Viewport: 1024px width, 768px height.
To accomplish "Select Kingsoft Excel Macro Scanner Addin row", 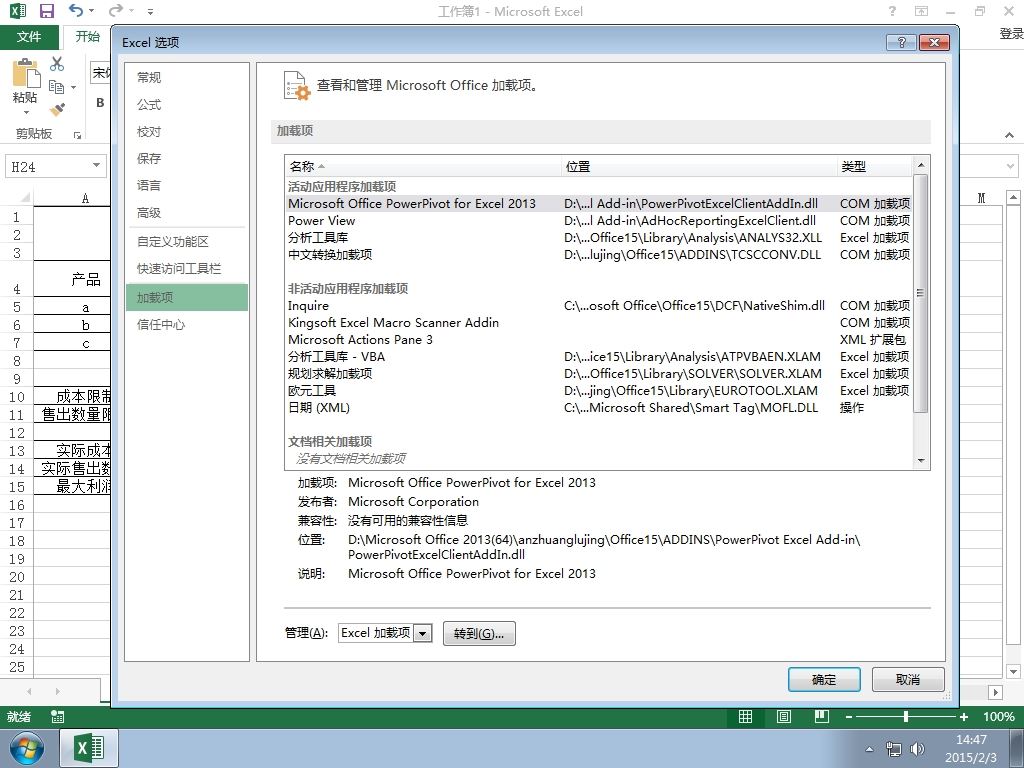I will coord(599,323).
